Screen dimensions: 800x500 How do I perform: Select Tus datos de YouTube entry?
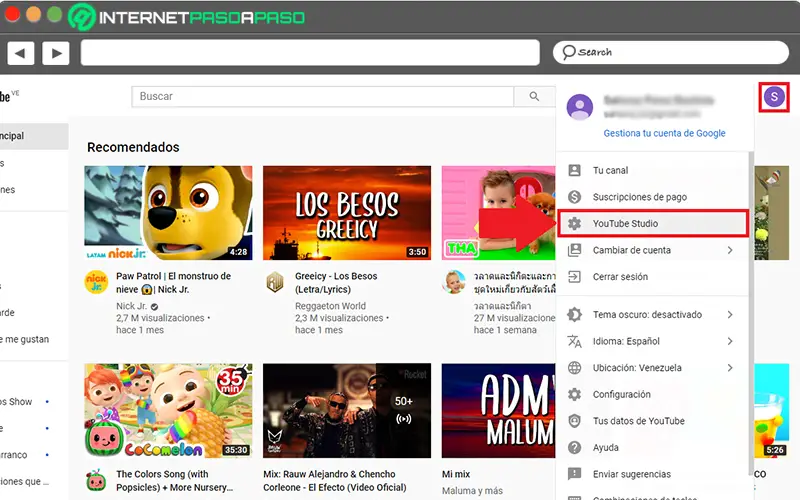(652, 420)
